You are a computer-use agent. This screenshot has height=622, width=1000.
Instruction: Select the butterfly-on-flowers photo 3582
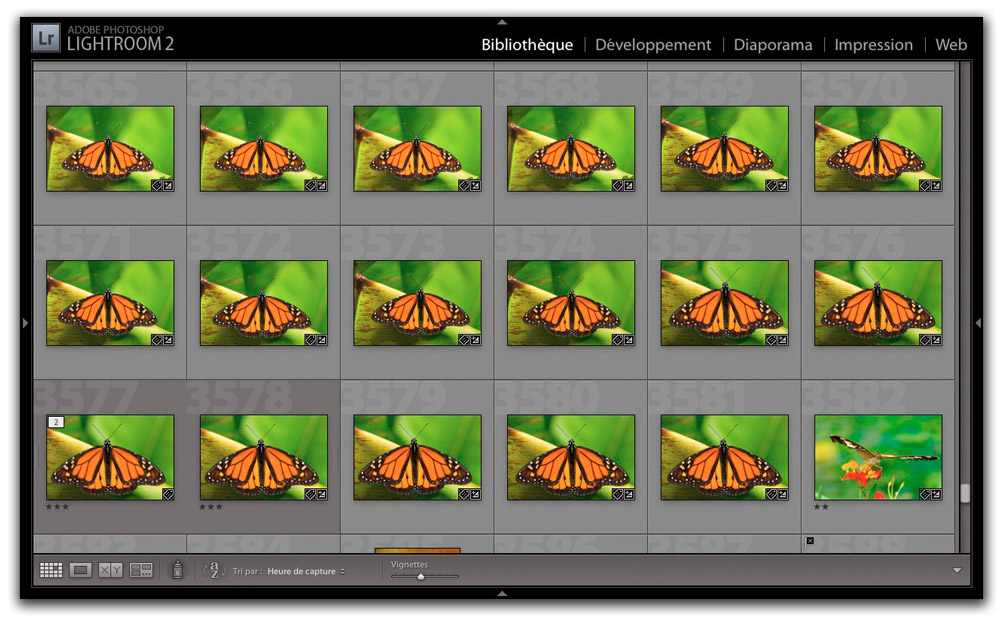878,457
